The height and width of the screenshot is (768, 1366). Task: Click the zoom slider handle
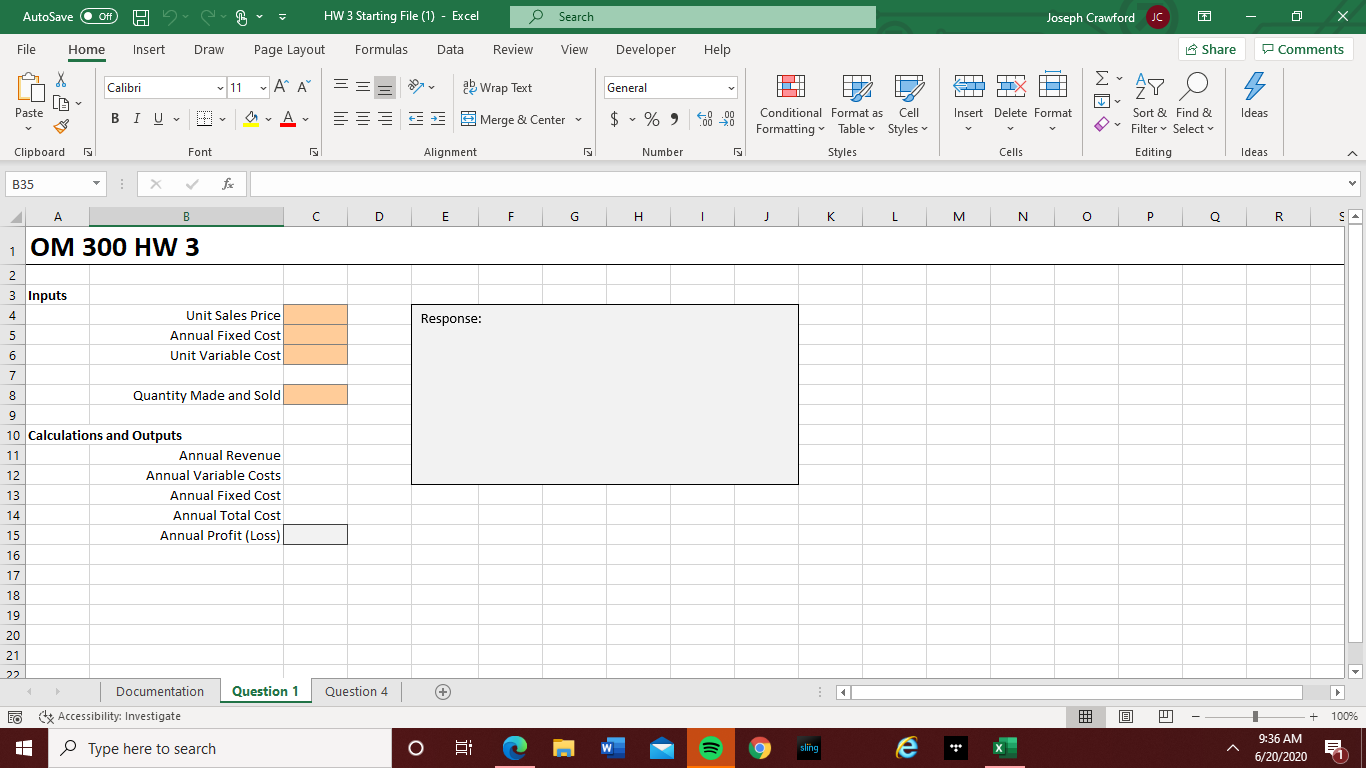(1255, 716)
